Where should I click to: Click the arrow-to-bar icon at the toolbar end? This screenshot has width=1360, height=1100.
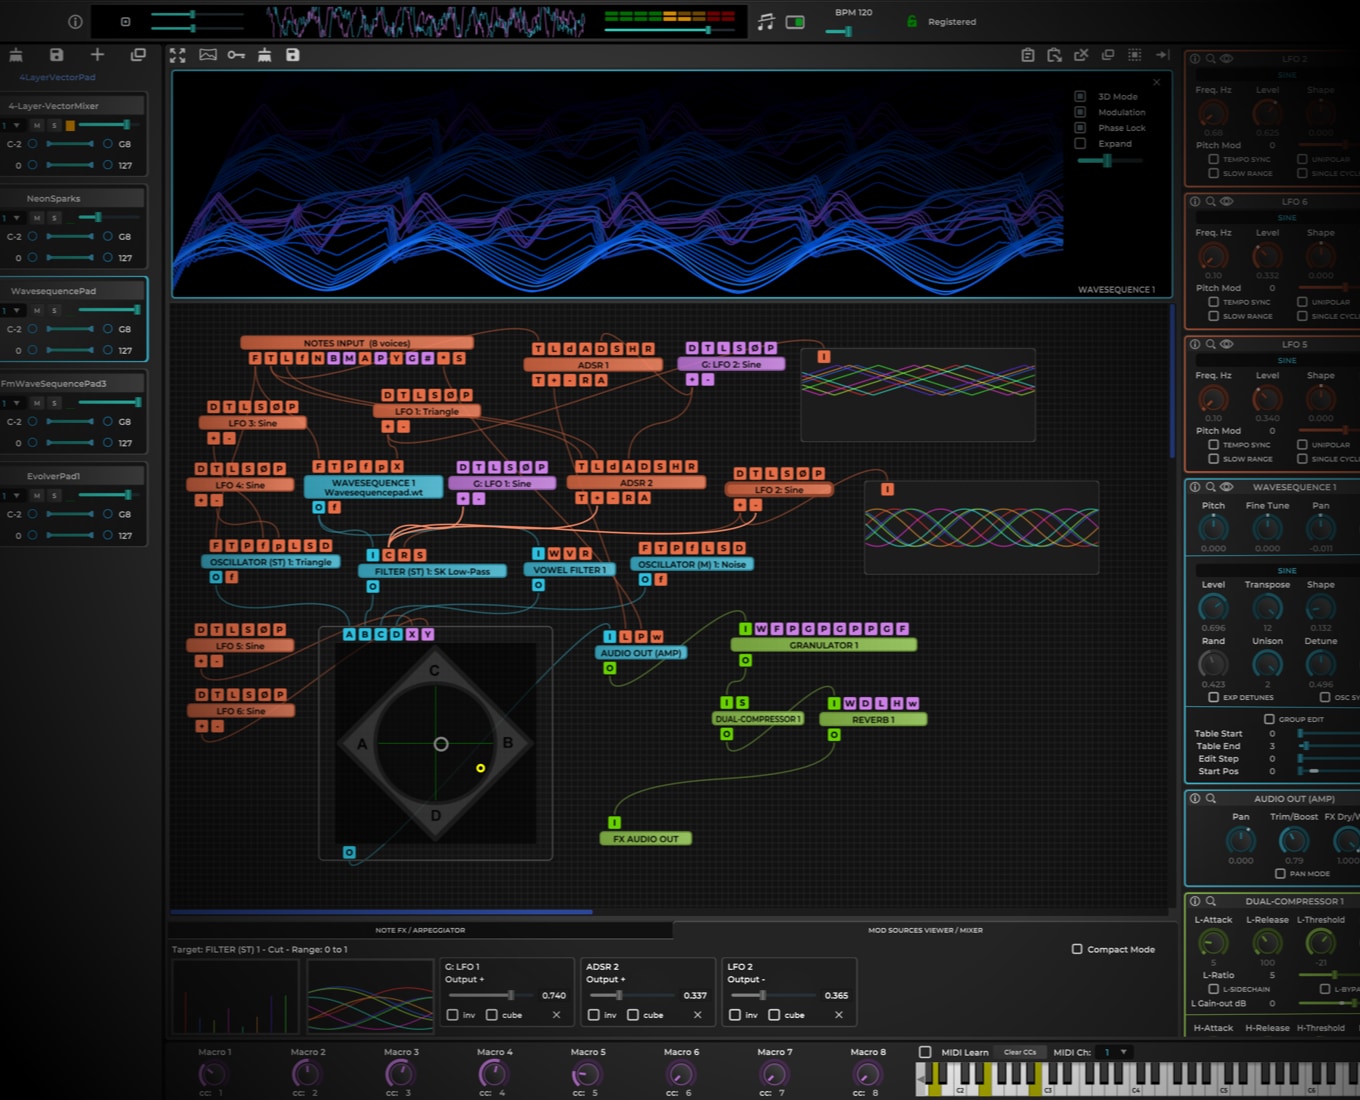point(1162,55)
